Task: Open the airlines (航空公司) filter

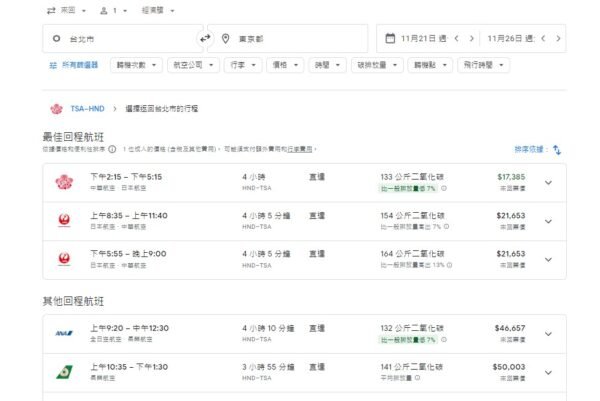Action: (x=193, y=65)
